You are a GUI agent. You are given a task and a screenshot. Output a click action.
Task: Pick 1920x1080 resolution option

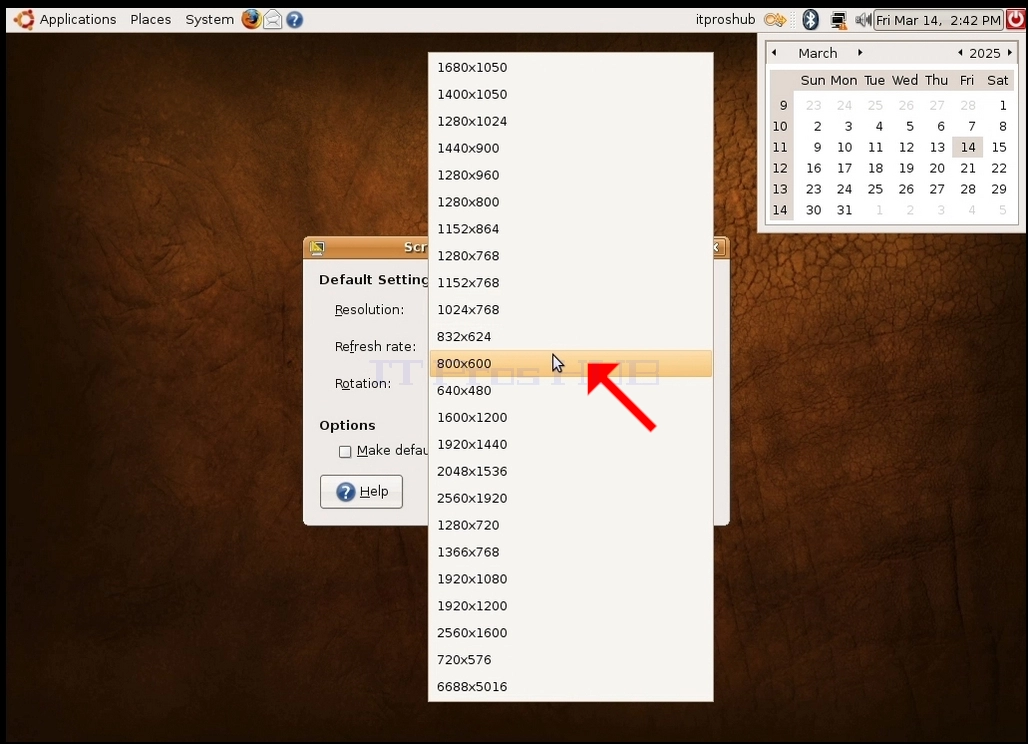click(x=570, y=579)
